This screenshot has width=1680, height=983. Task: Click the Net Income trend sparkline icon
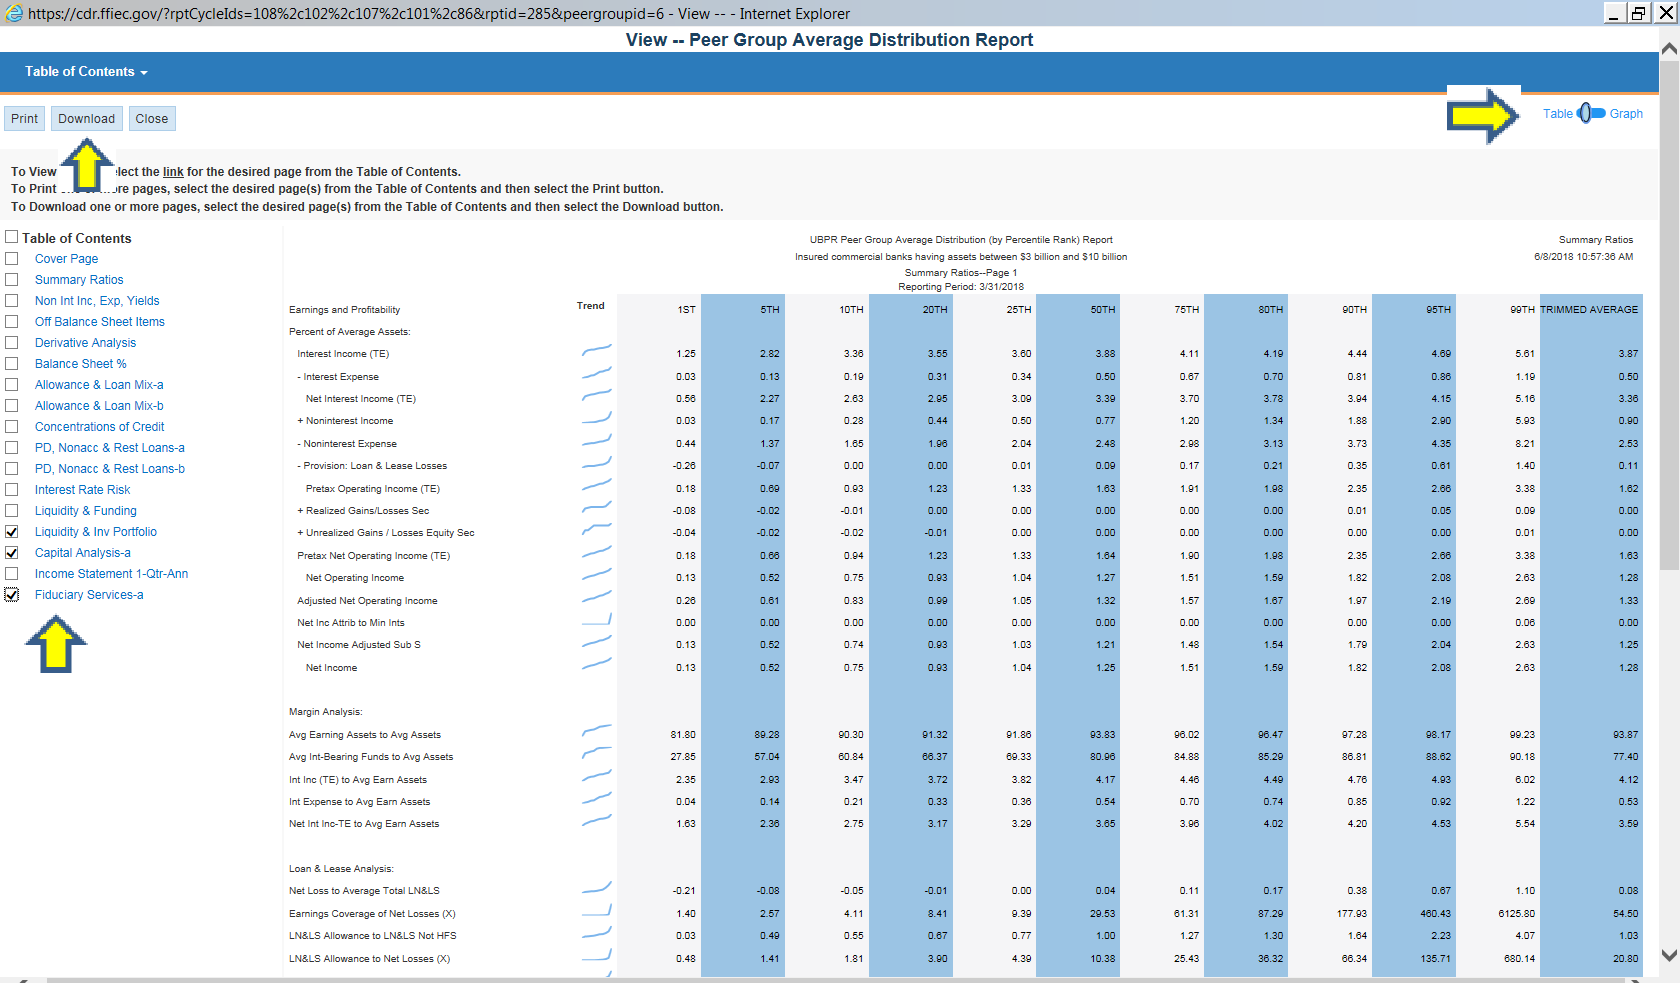(597, 665)
